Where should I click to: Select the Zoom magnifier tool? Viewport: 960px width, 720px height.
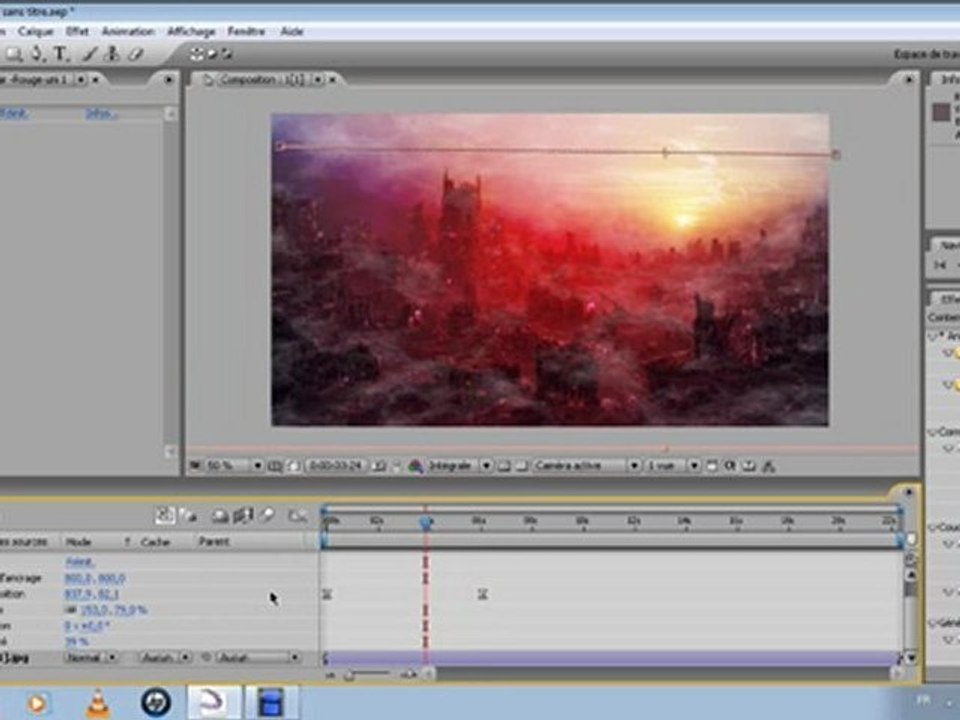pos(14,54)
